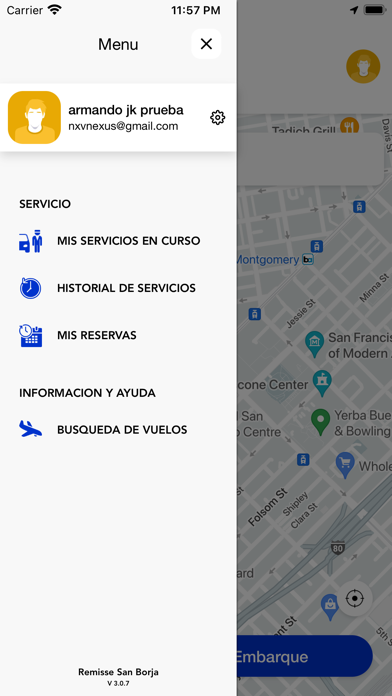Tap the Tadich Grill restaurant pin
Image resolution: width=392 pixels, height=696 pixels.
[x=349, y=126]
